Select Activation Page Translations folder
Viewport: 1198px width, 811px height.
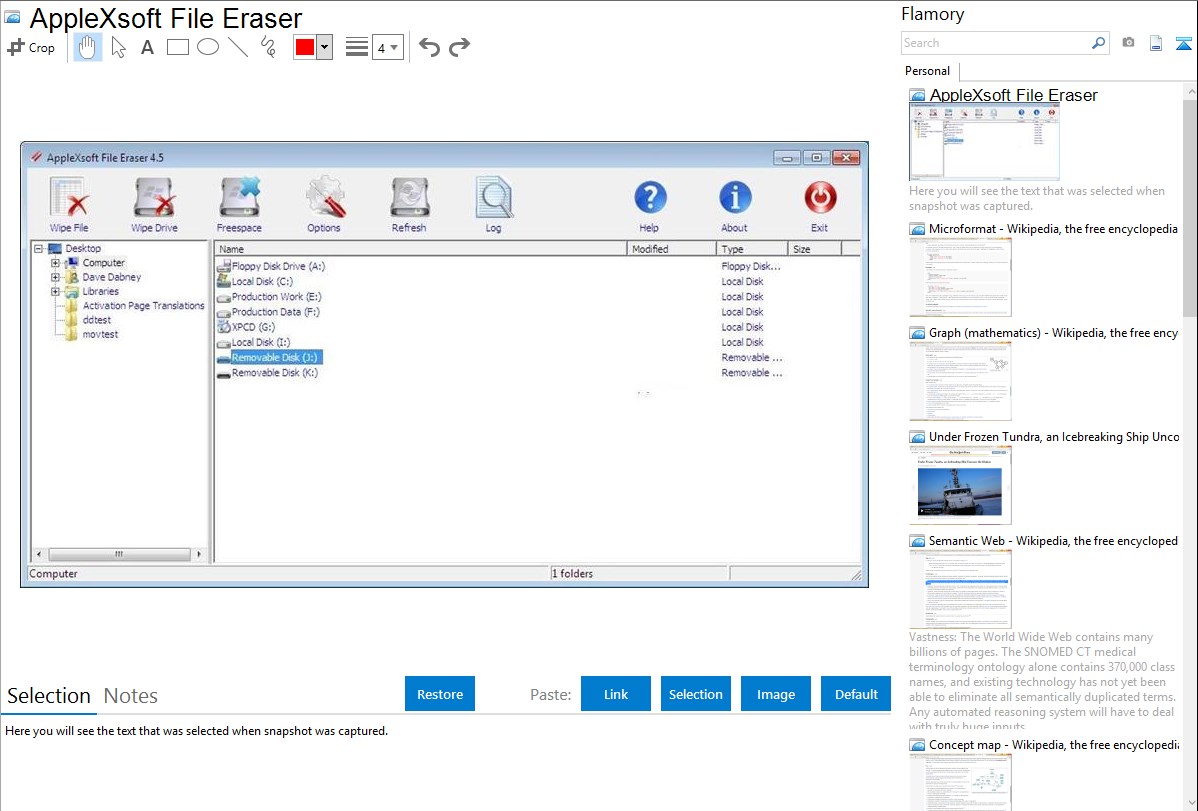pos(144,306)
